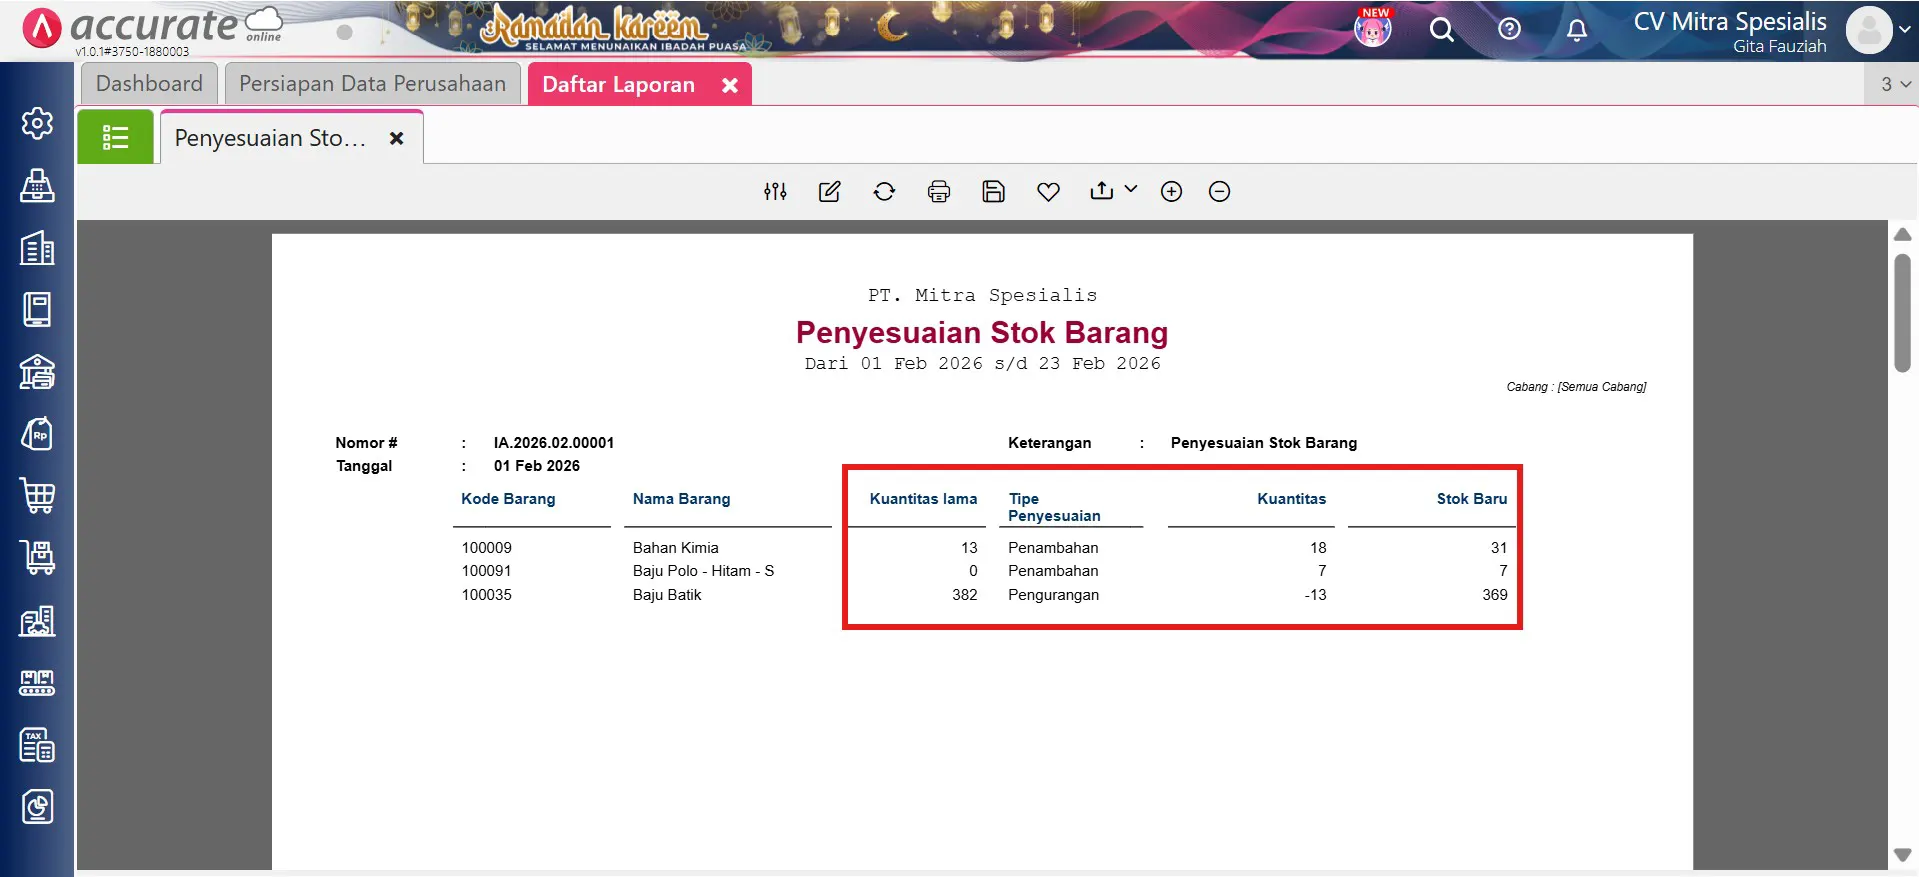The image size is (1919, 877).
Task: Open the tab count dropdown showing 3
Action: click(1893, 84)
